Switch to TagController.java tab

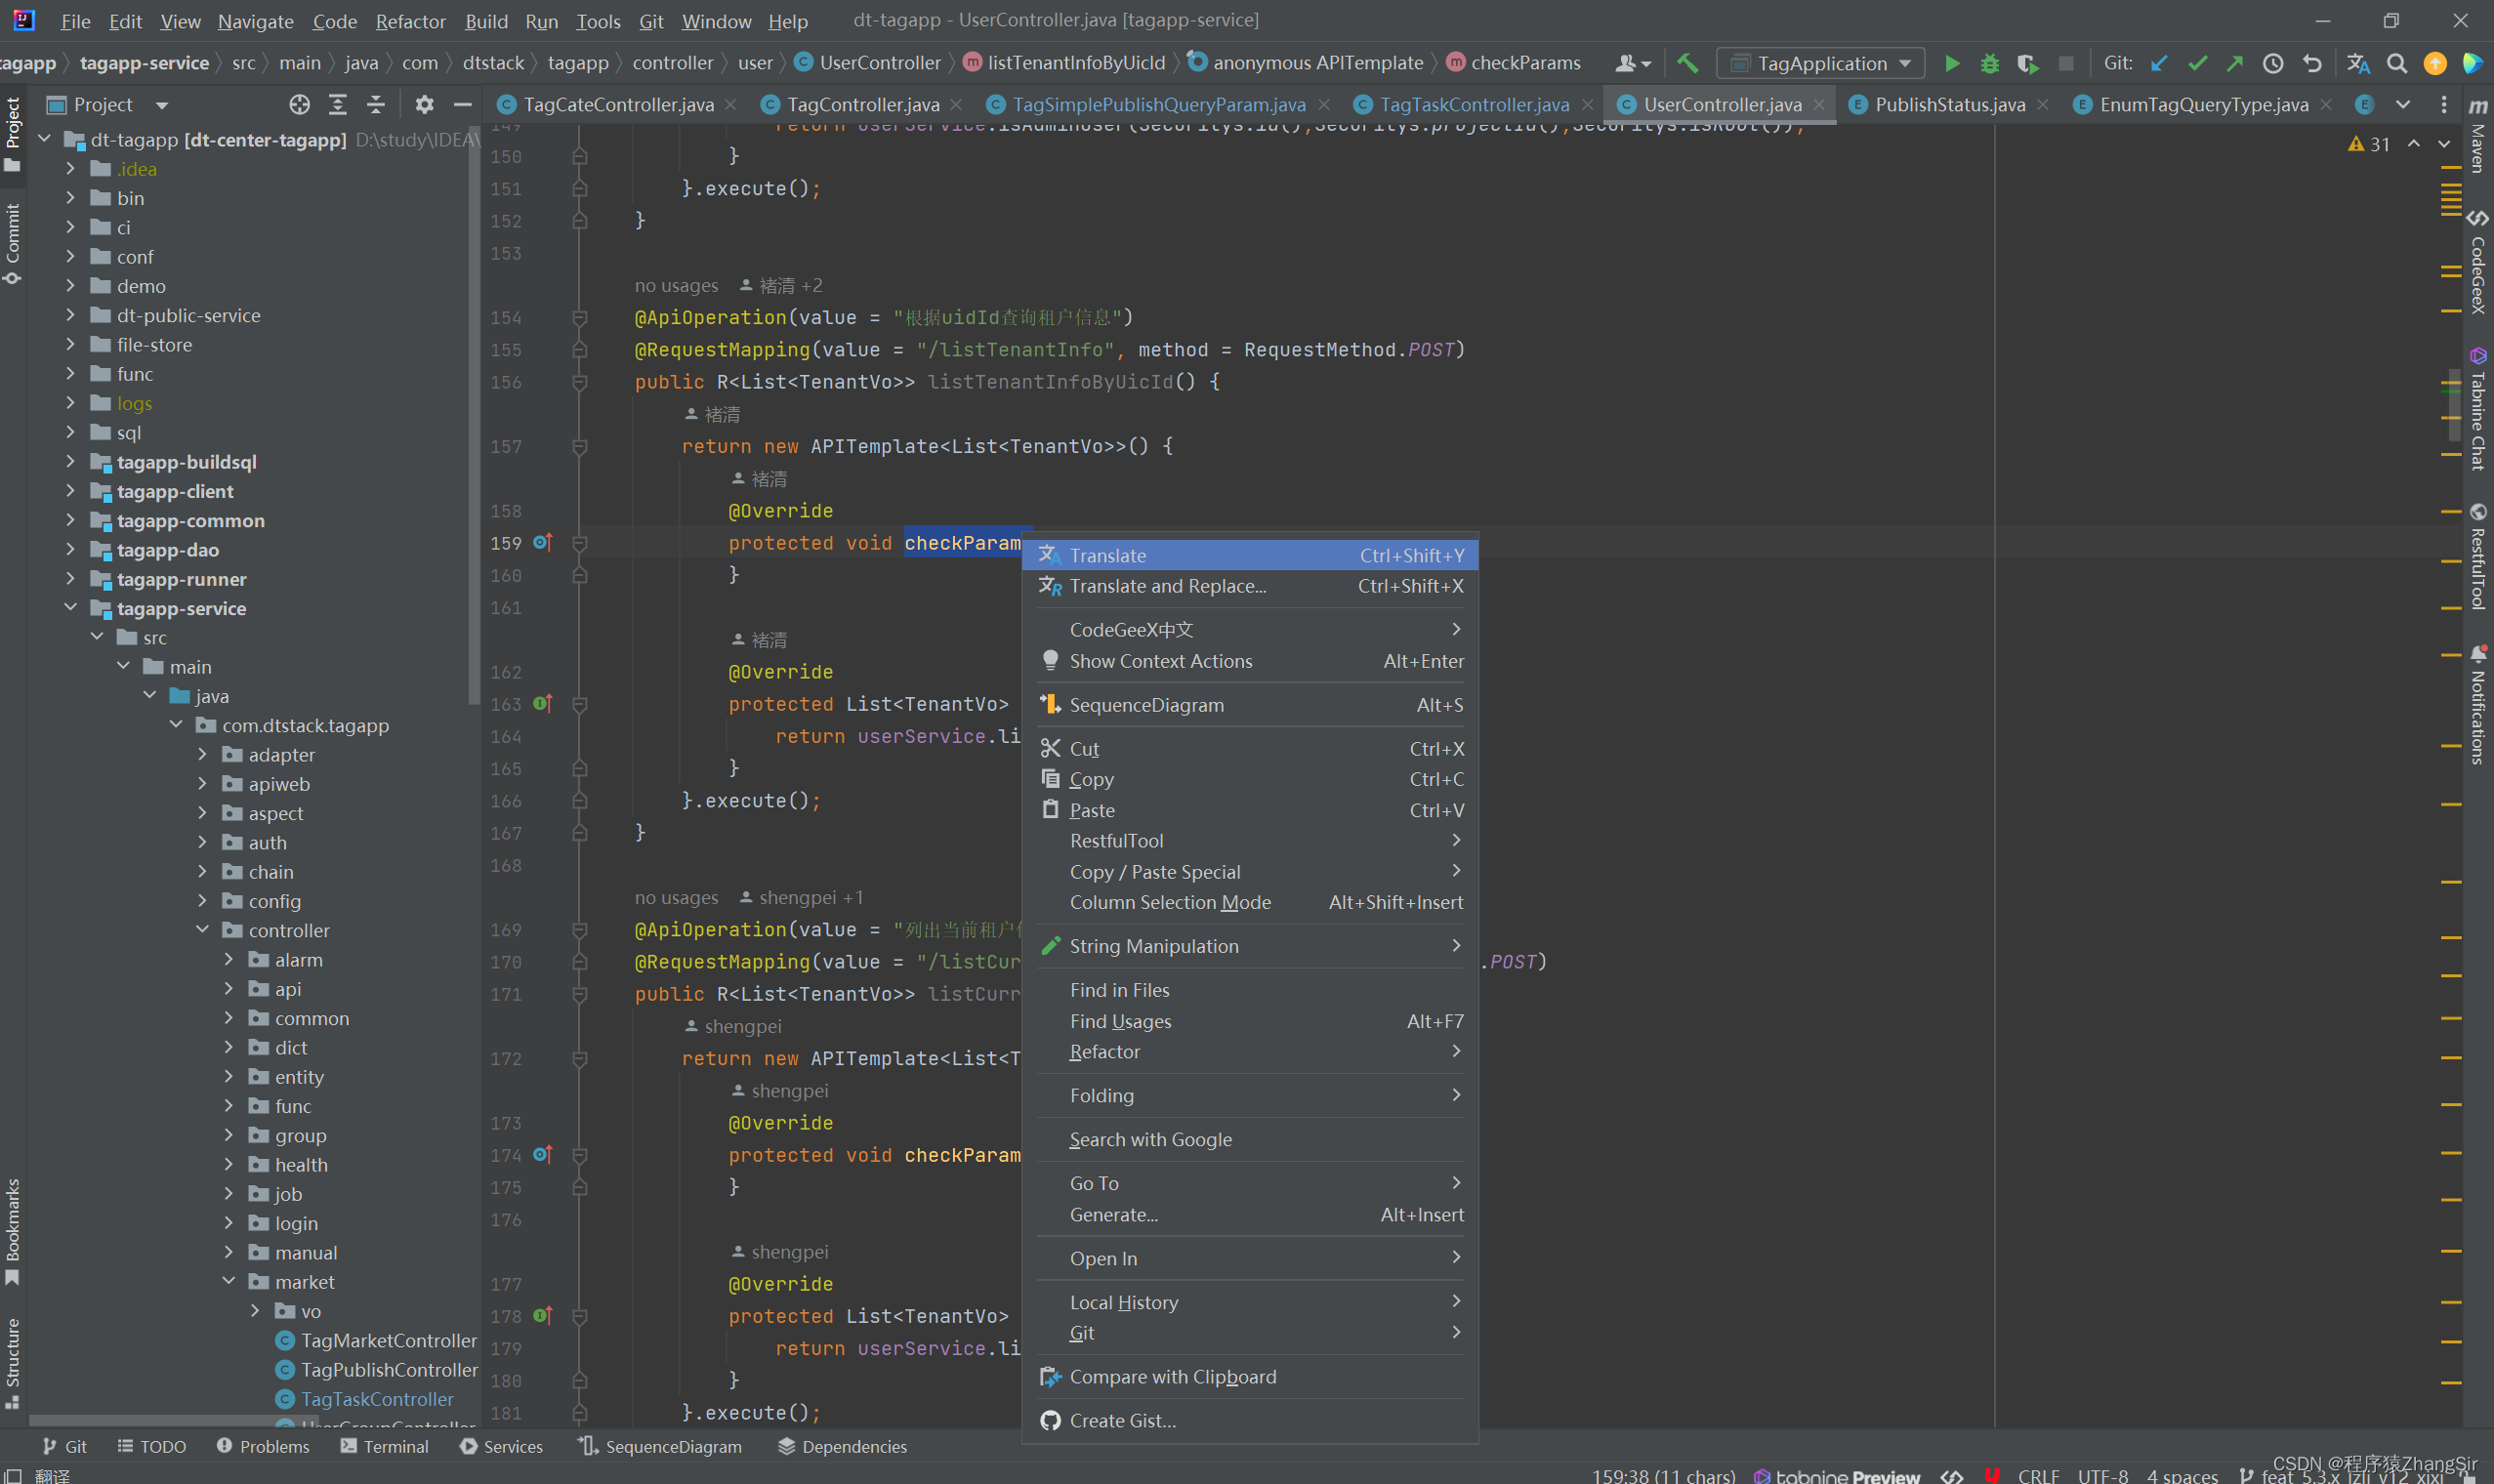862,104
